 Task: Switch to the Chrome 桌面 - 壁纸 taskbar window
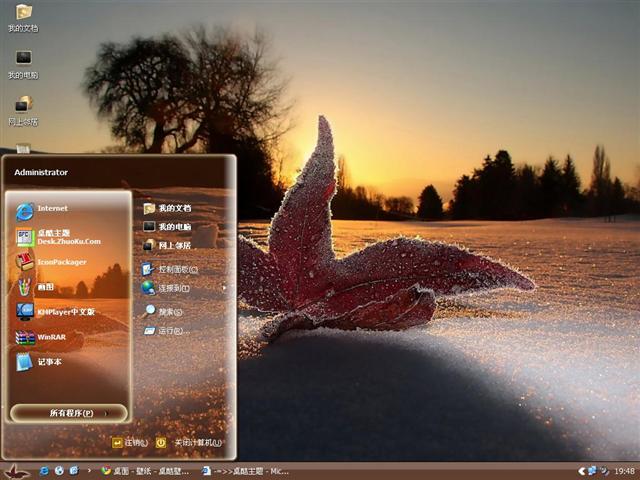click(145, 471)
